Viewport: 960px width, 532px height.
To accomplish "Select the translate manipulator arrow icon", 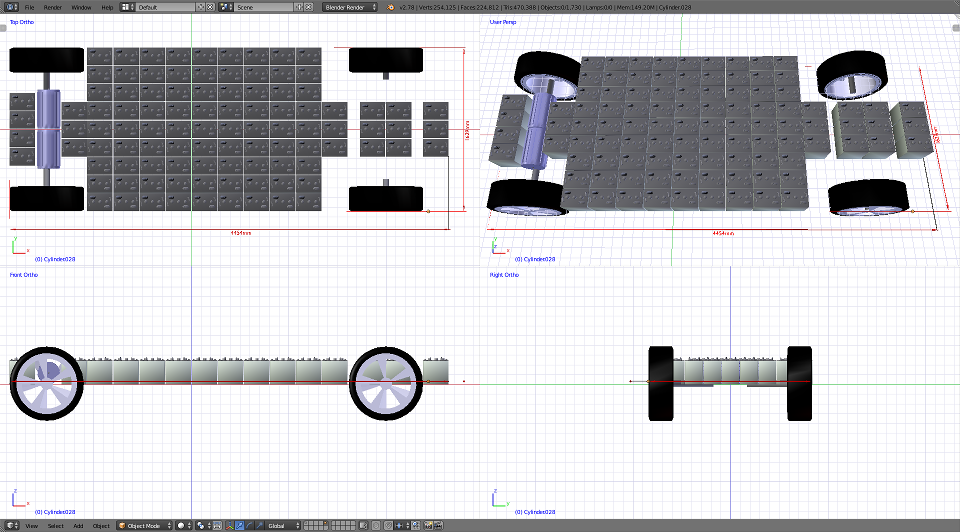I will coord(239,525).
